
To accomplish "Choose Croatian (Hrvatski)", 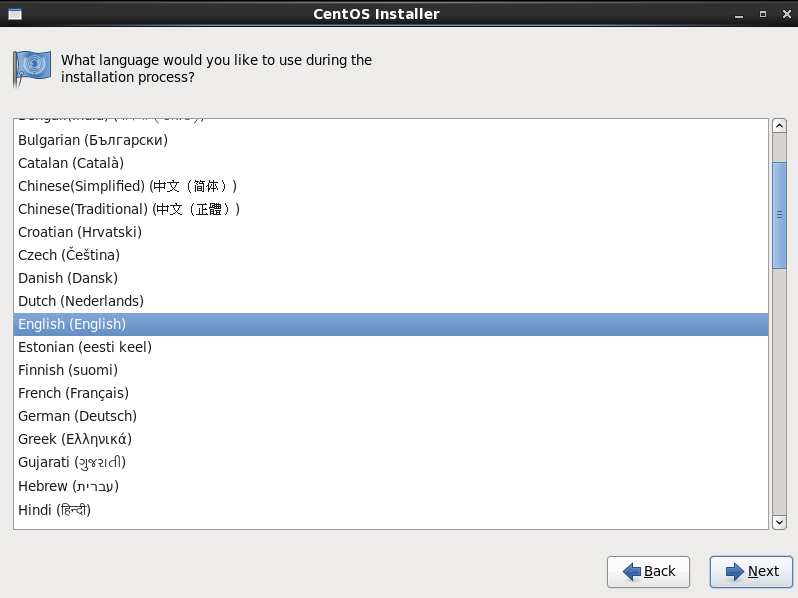I will [391, 232].
